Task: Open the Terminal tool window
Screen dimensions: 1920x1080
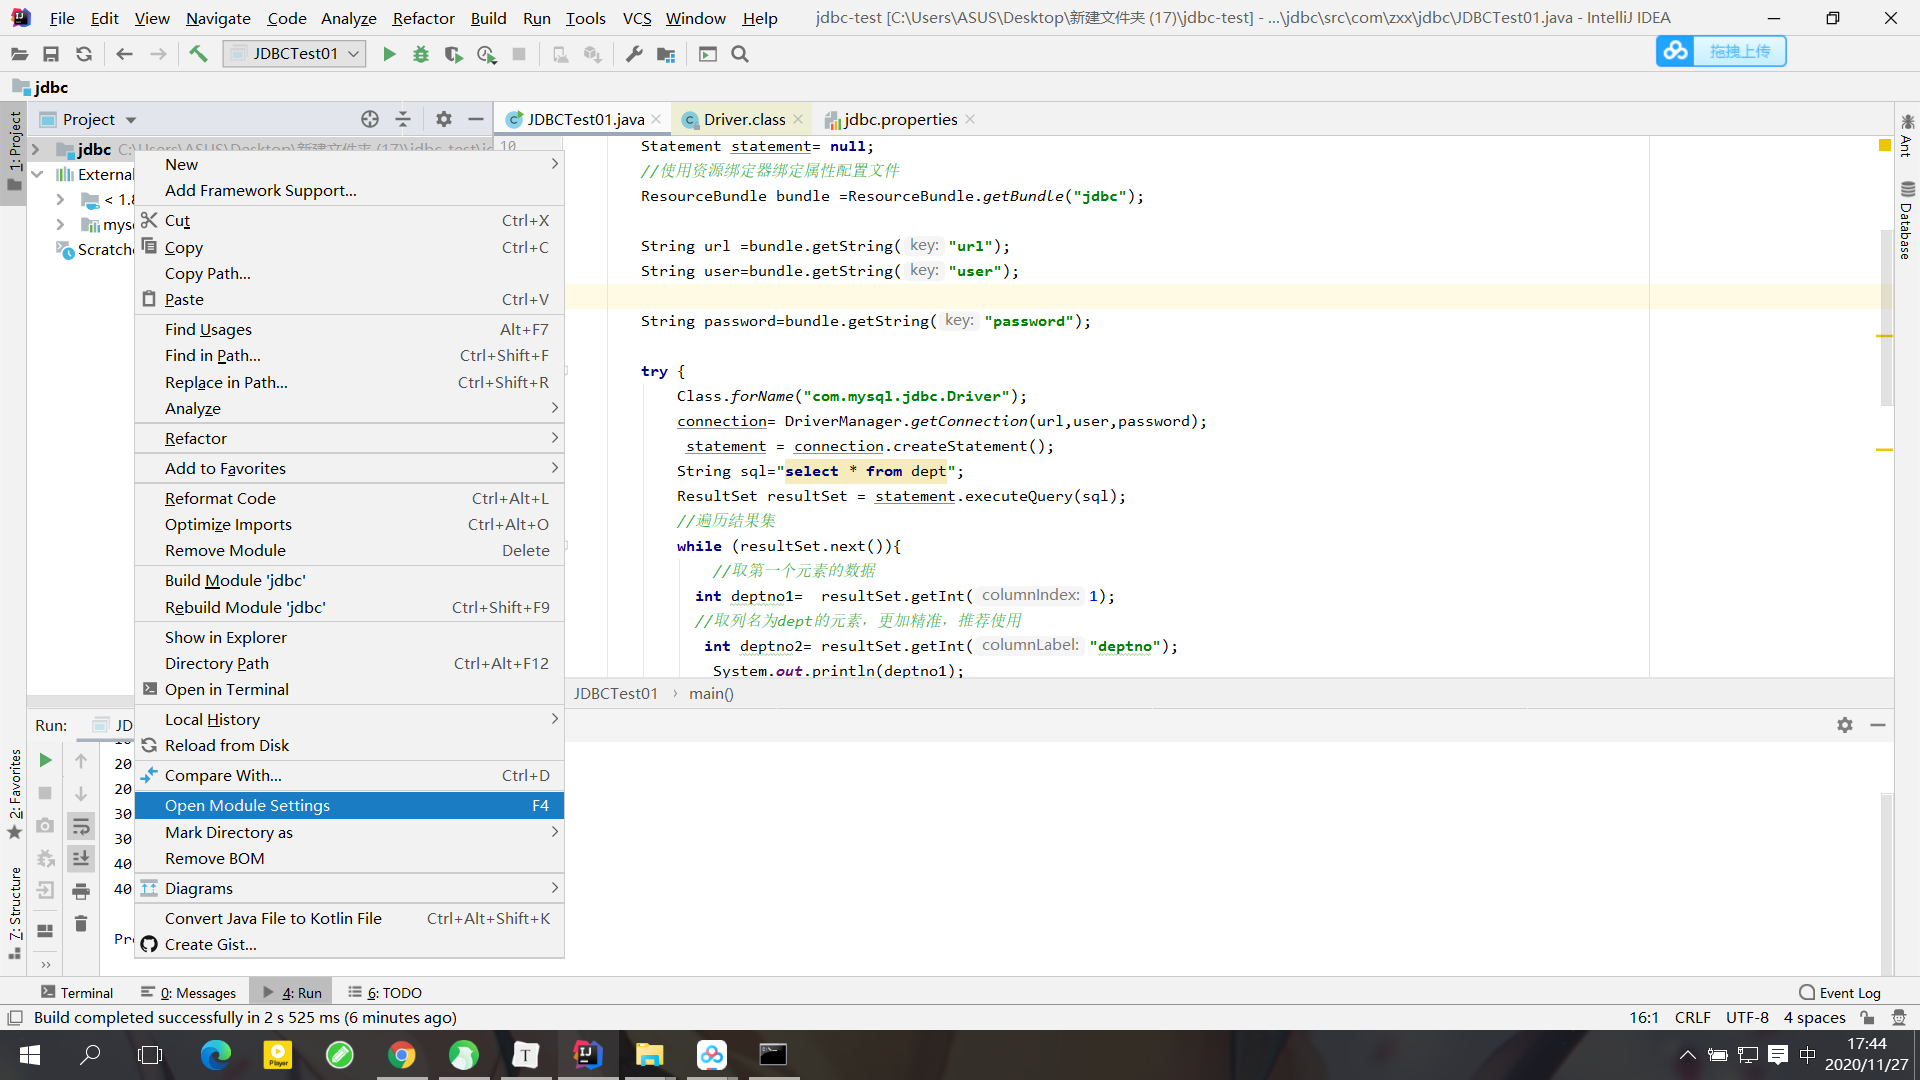Action: click(x=77, y=992)
